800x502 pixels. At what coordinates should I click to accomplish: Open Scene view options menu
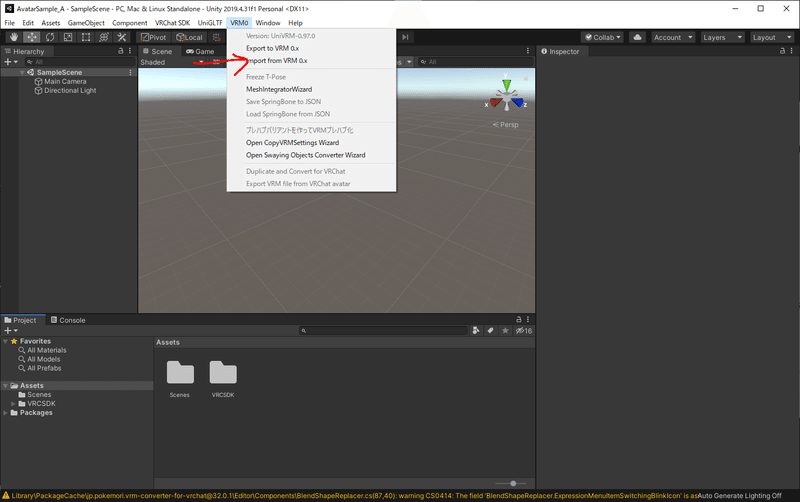coord(528,51)
